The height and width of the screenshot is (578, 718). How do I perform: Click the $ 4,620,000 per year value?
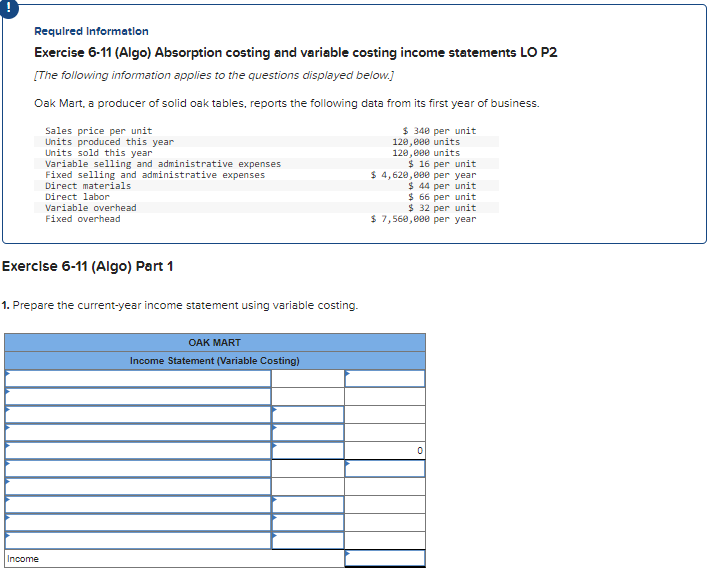click(424, 175)
